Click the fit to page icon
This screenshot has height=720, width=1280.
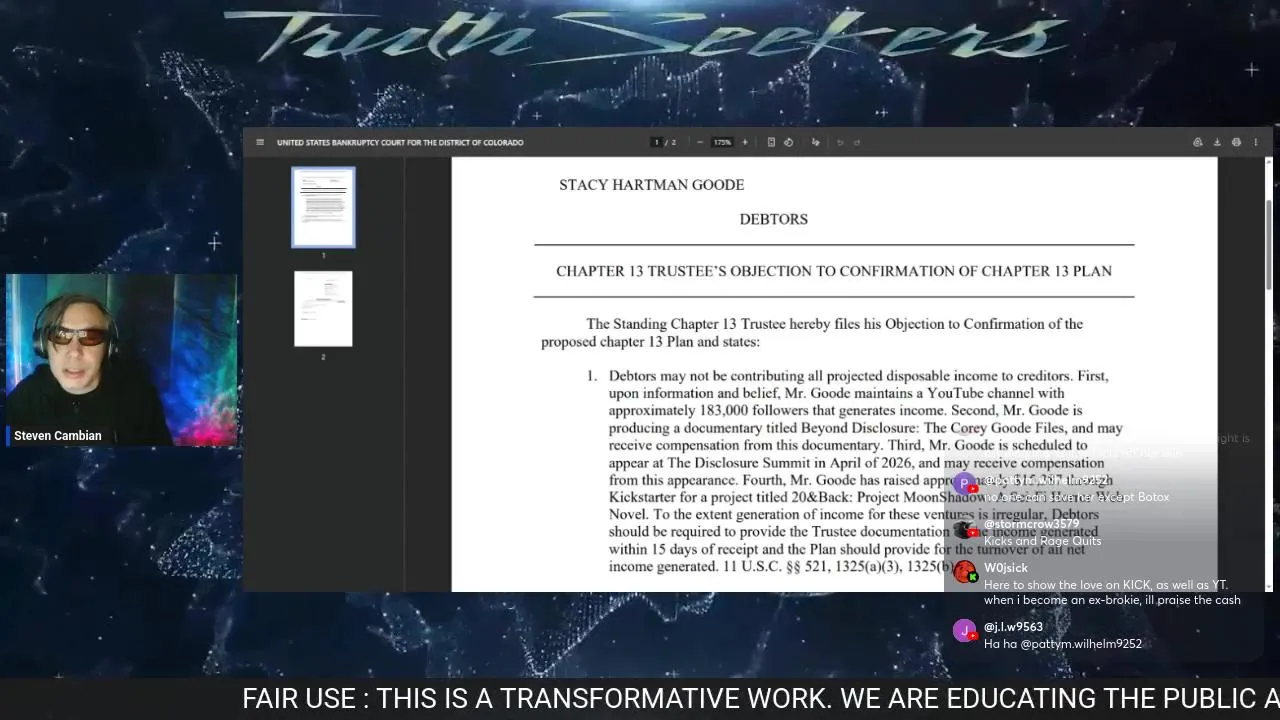[771, 142]
